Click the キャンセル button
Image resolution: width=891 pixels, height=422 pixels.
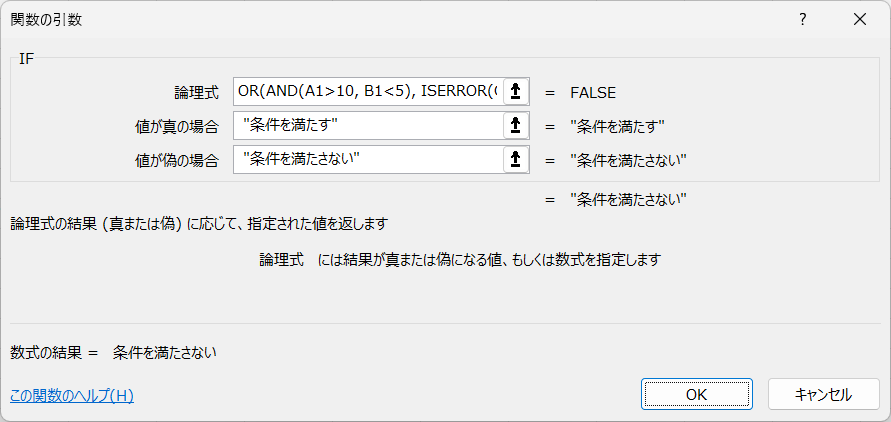[x=823, y=394]
